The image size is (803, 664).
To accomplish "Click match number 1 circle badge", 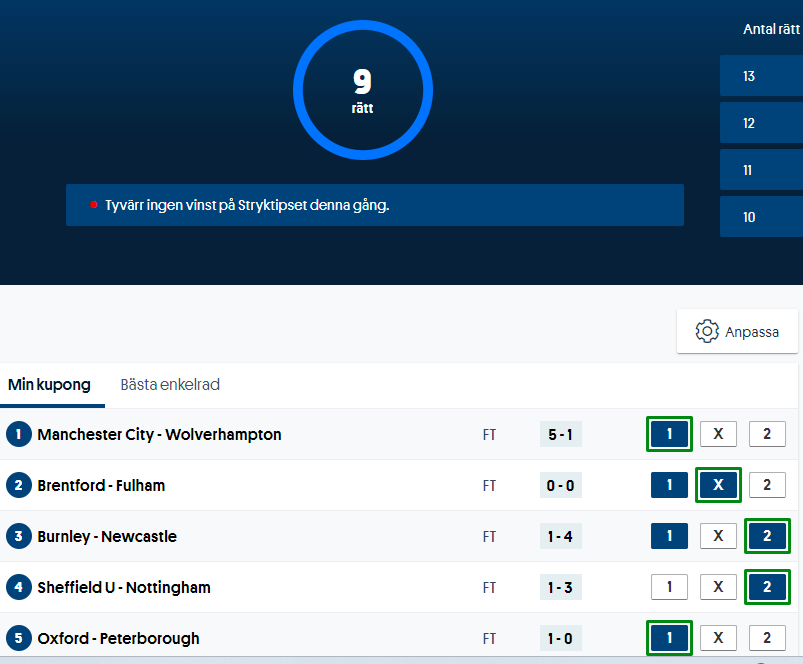I will coord(18,434).
